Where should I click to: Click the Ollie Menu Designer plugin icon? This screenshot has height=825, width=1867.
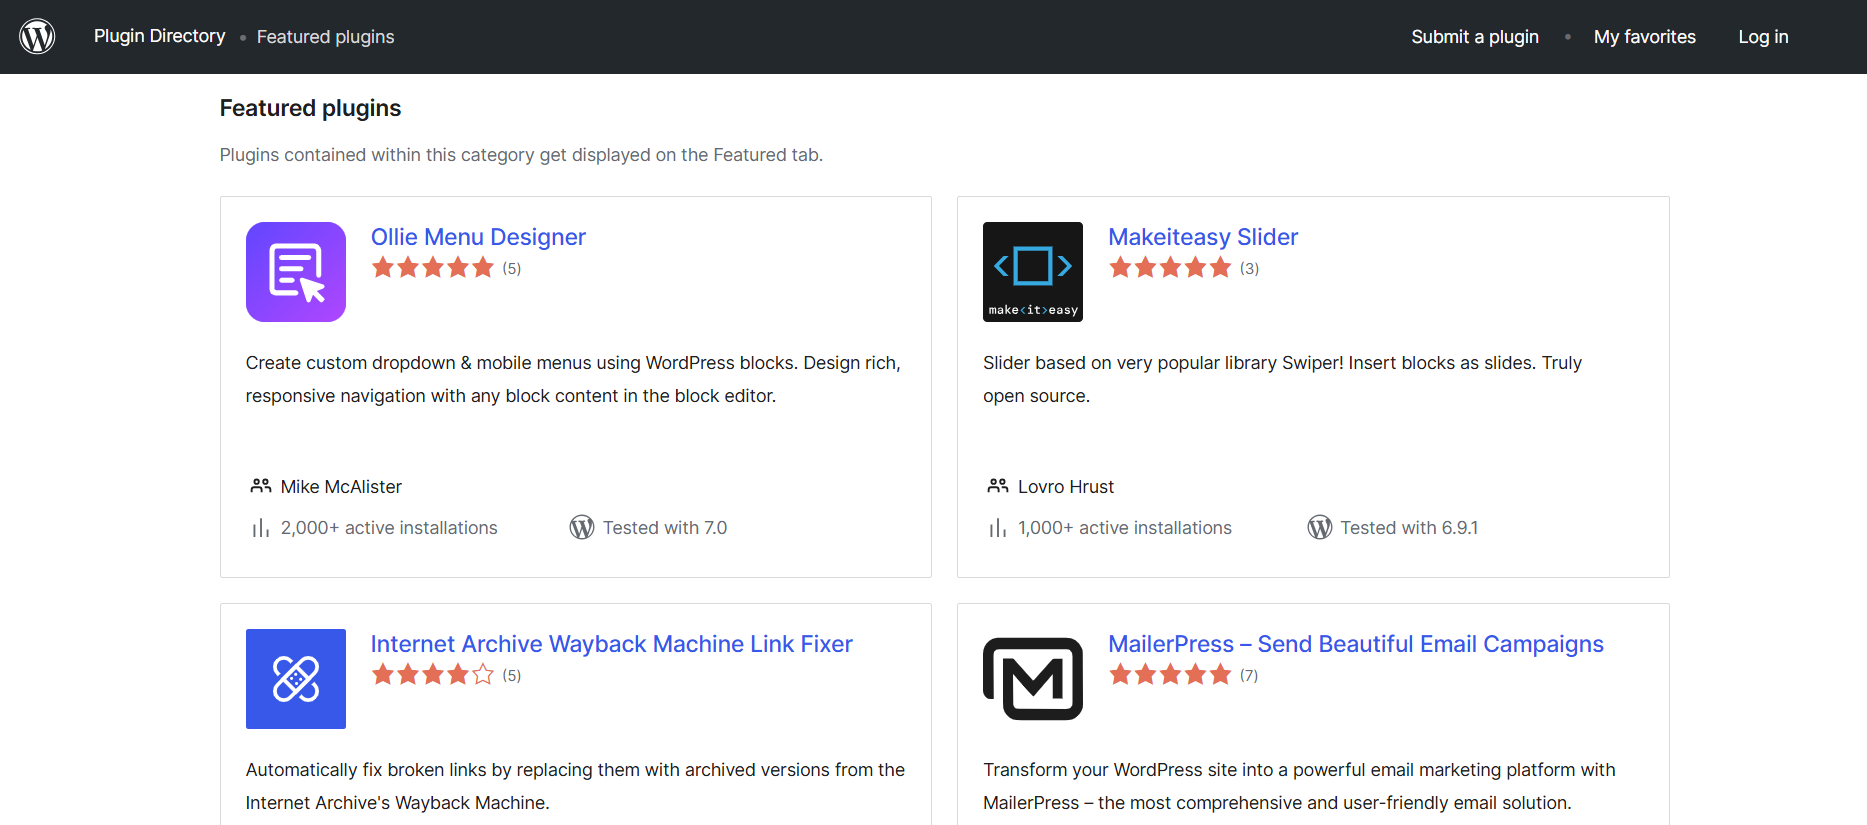[296, 272]
